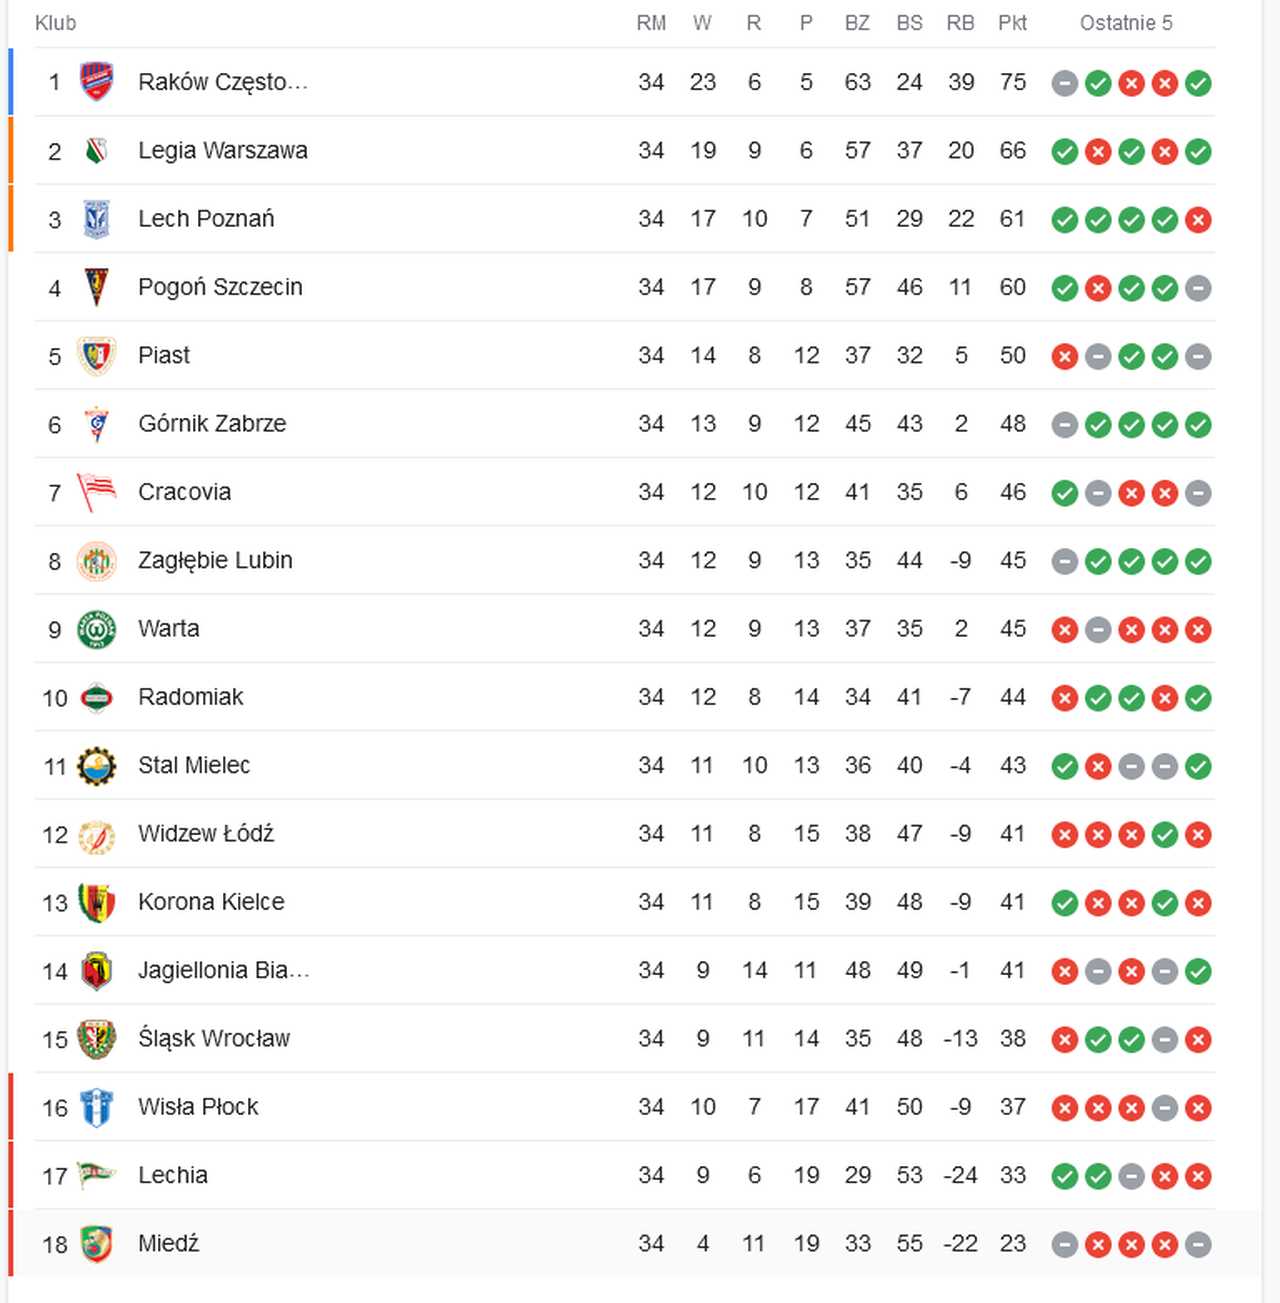Click the Pogoń Szczecin club badge
Image resolution: width=1280 pixels, height=1303 pixels.
tap(97, 287)
